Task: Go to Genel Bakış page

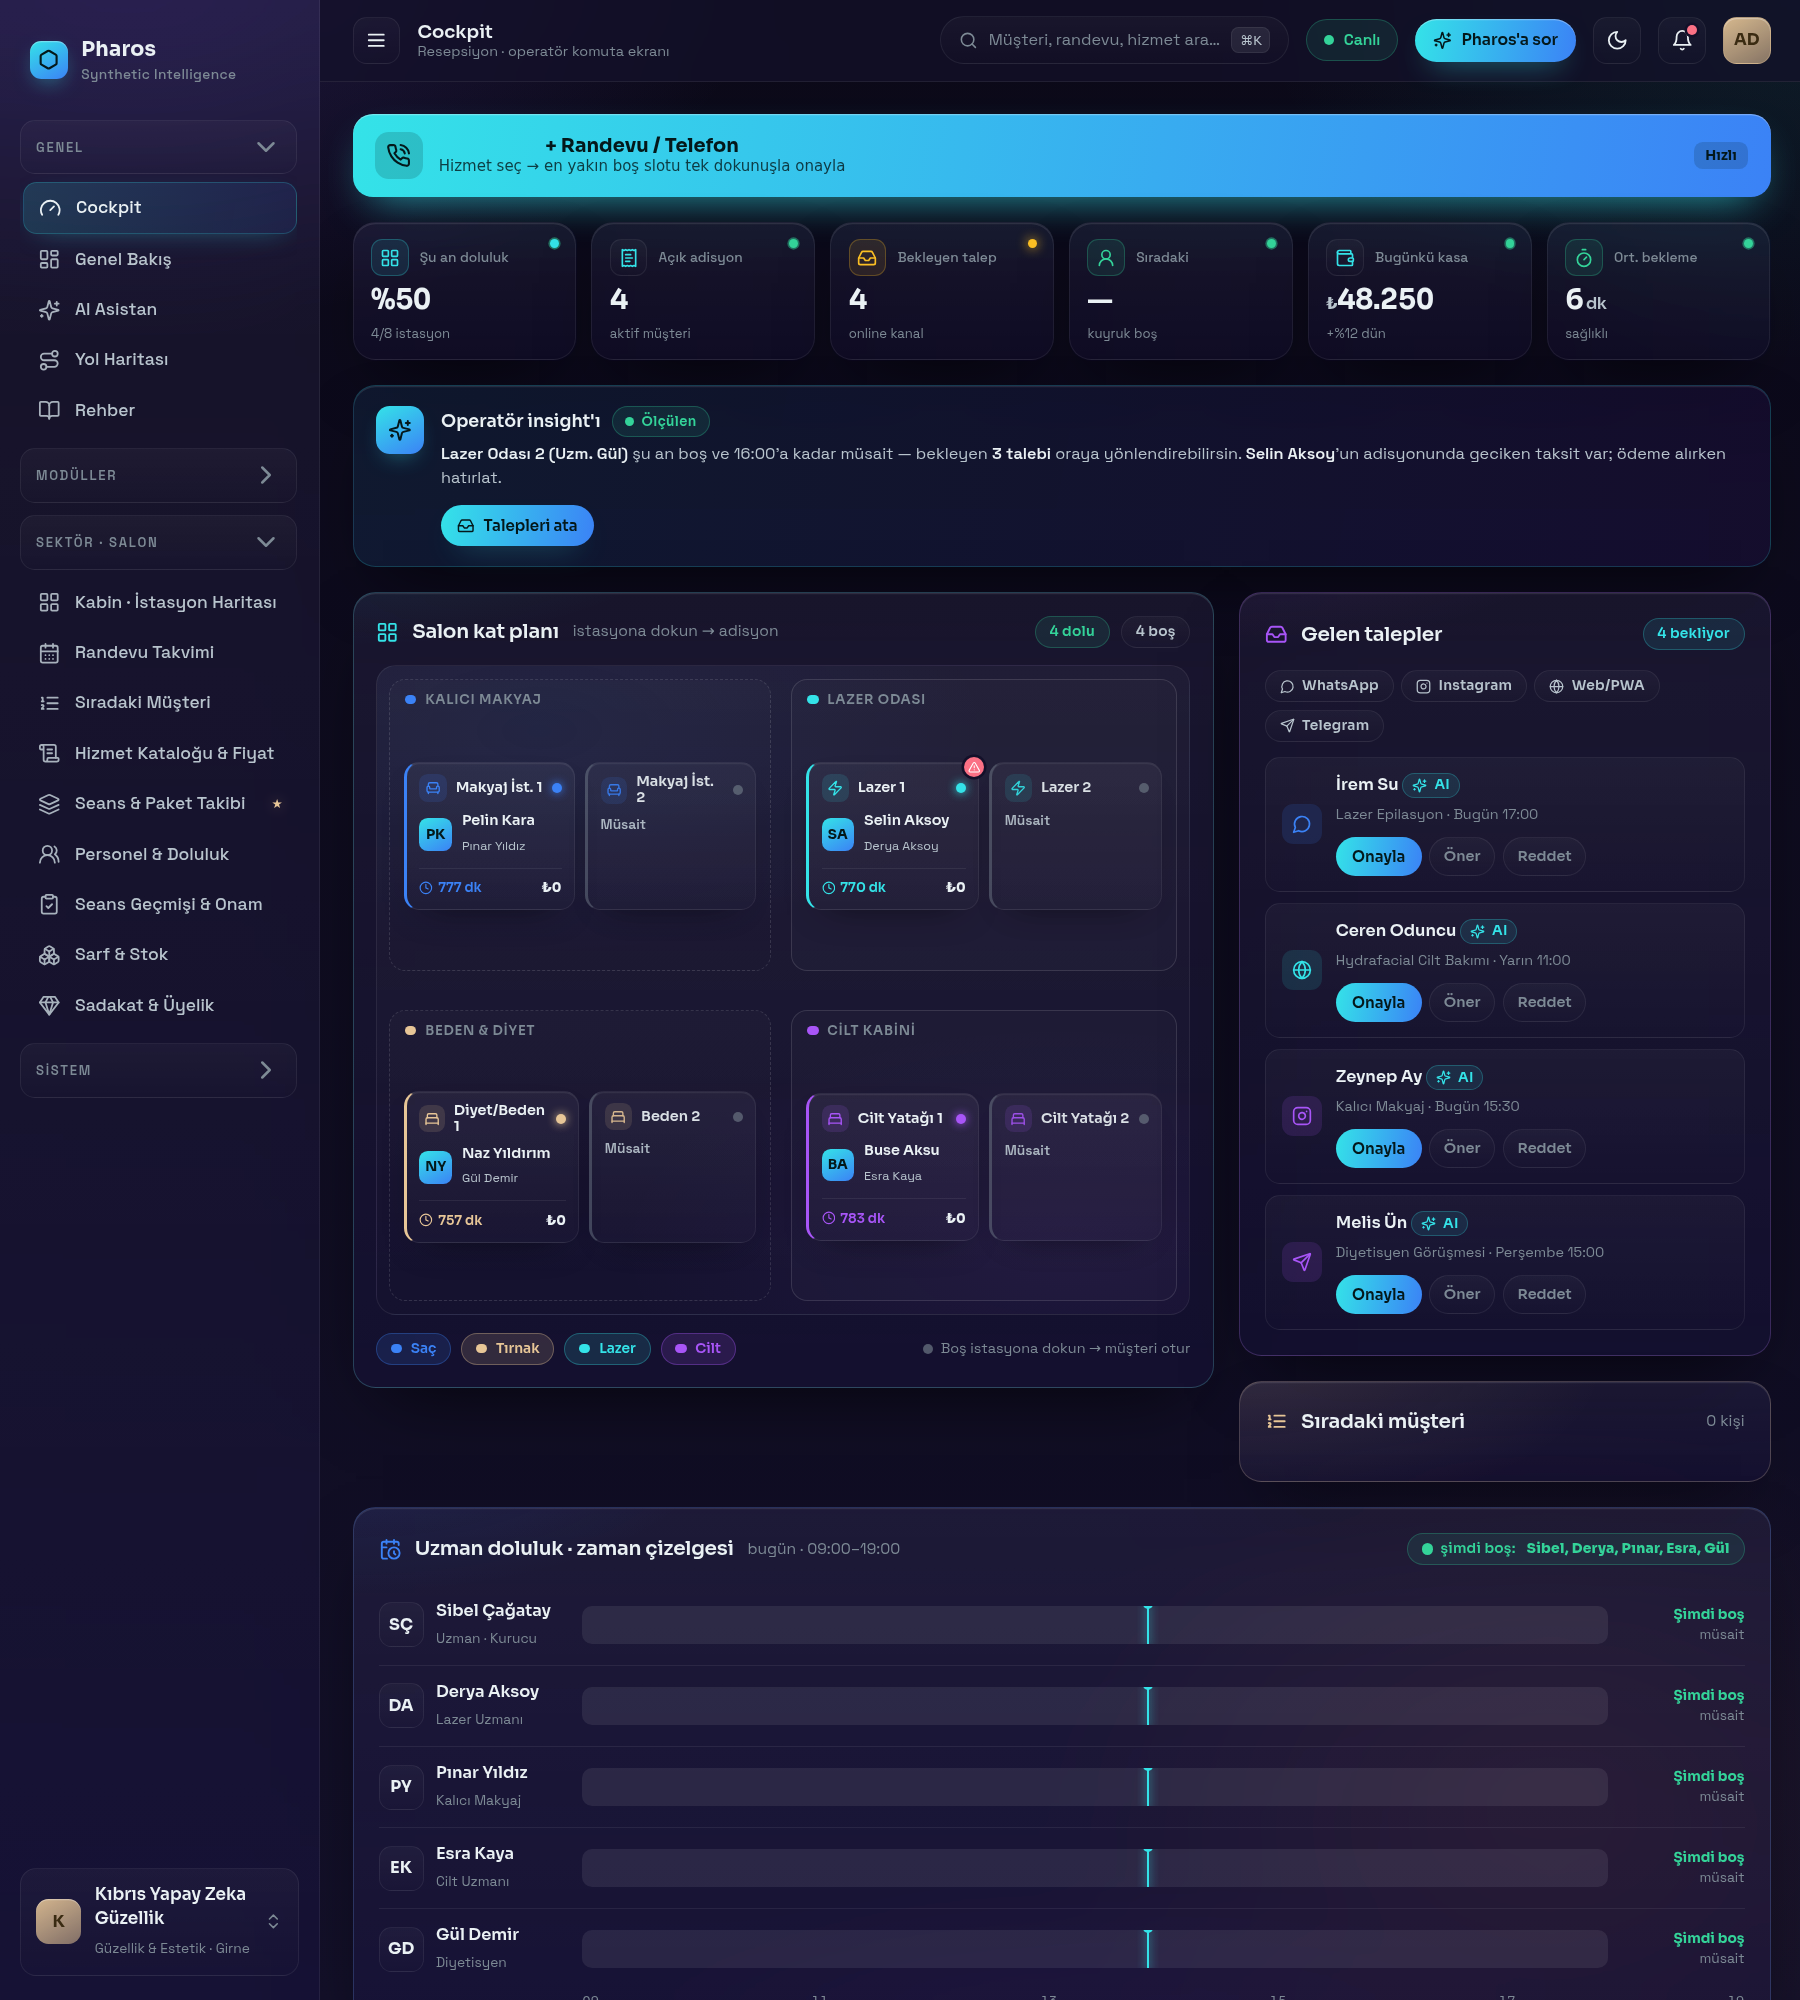Action: point(159,259)
